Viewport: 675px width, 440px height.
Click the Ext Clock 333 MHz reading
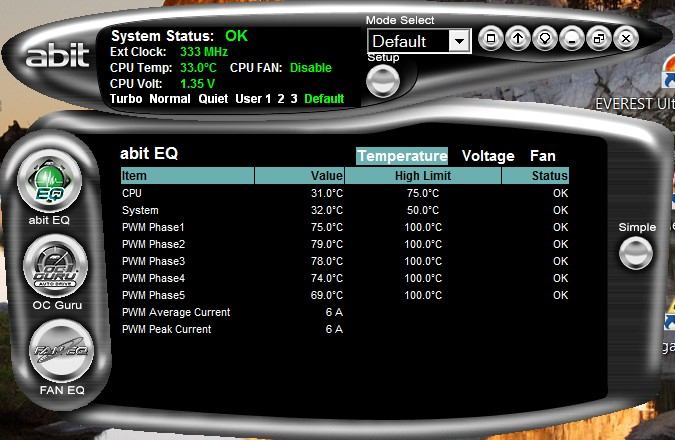204,52
